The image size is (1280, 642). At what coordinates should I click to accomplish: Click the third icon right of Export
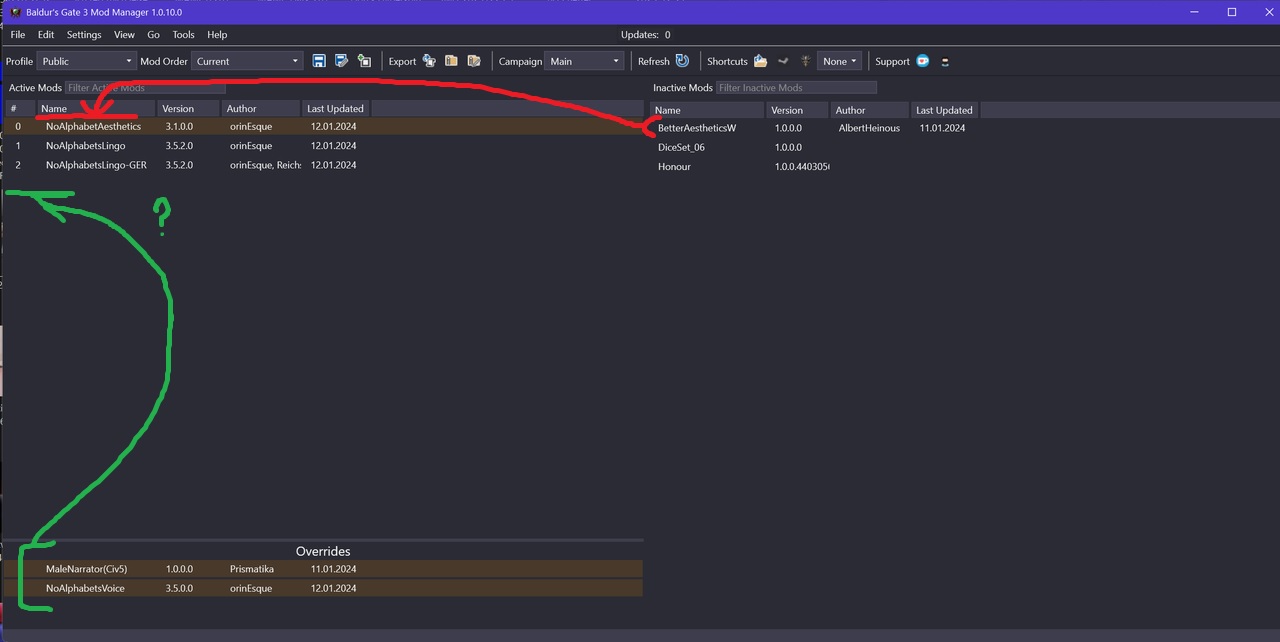474,61
